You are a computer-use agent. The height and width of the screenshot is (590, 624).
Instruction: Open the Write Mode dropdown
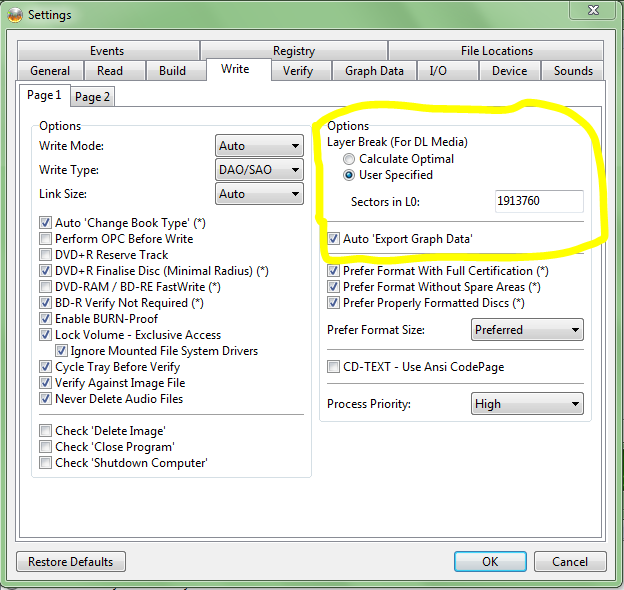pos(259,146)
